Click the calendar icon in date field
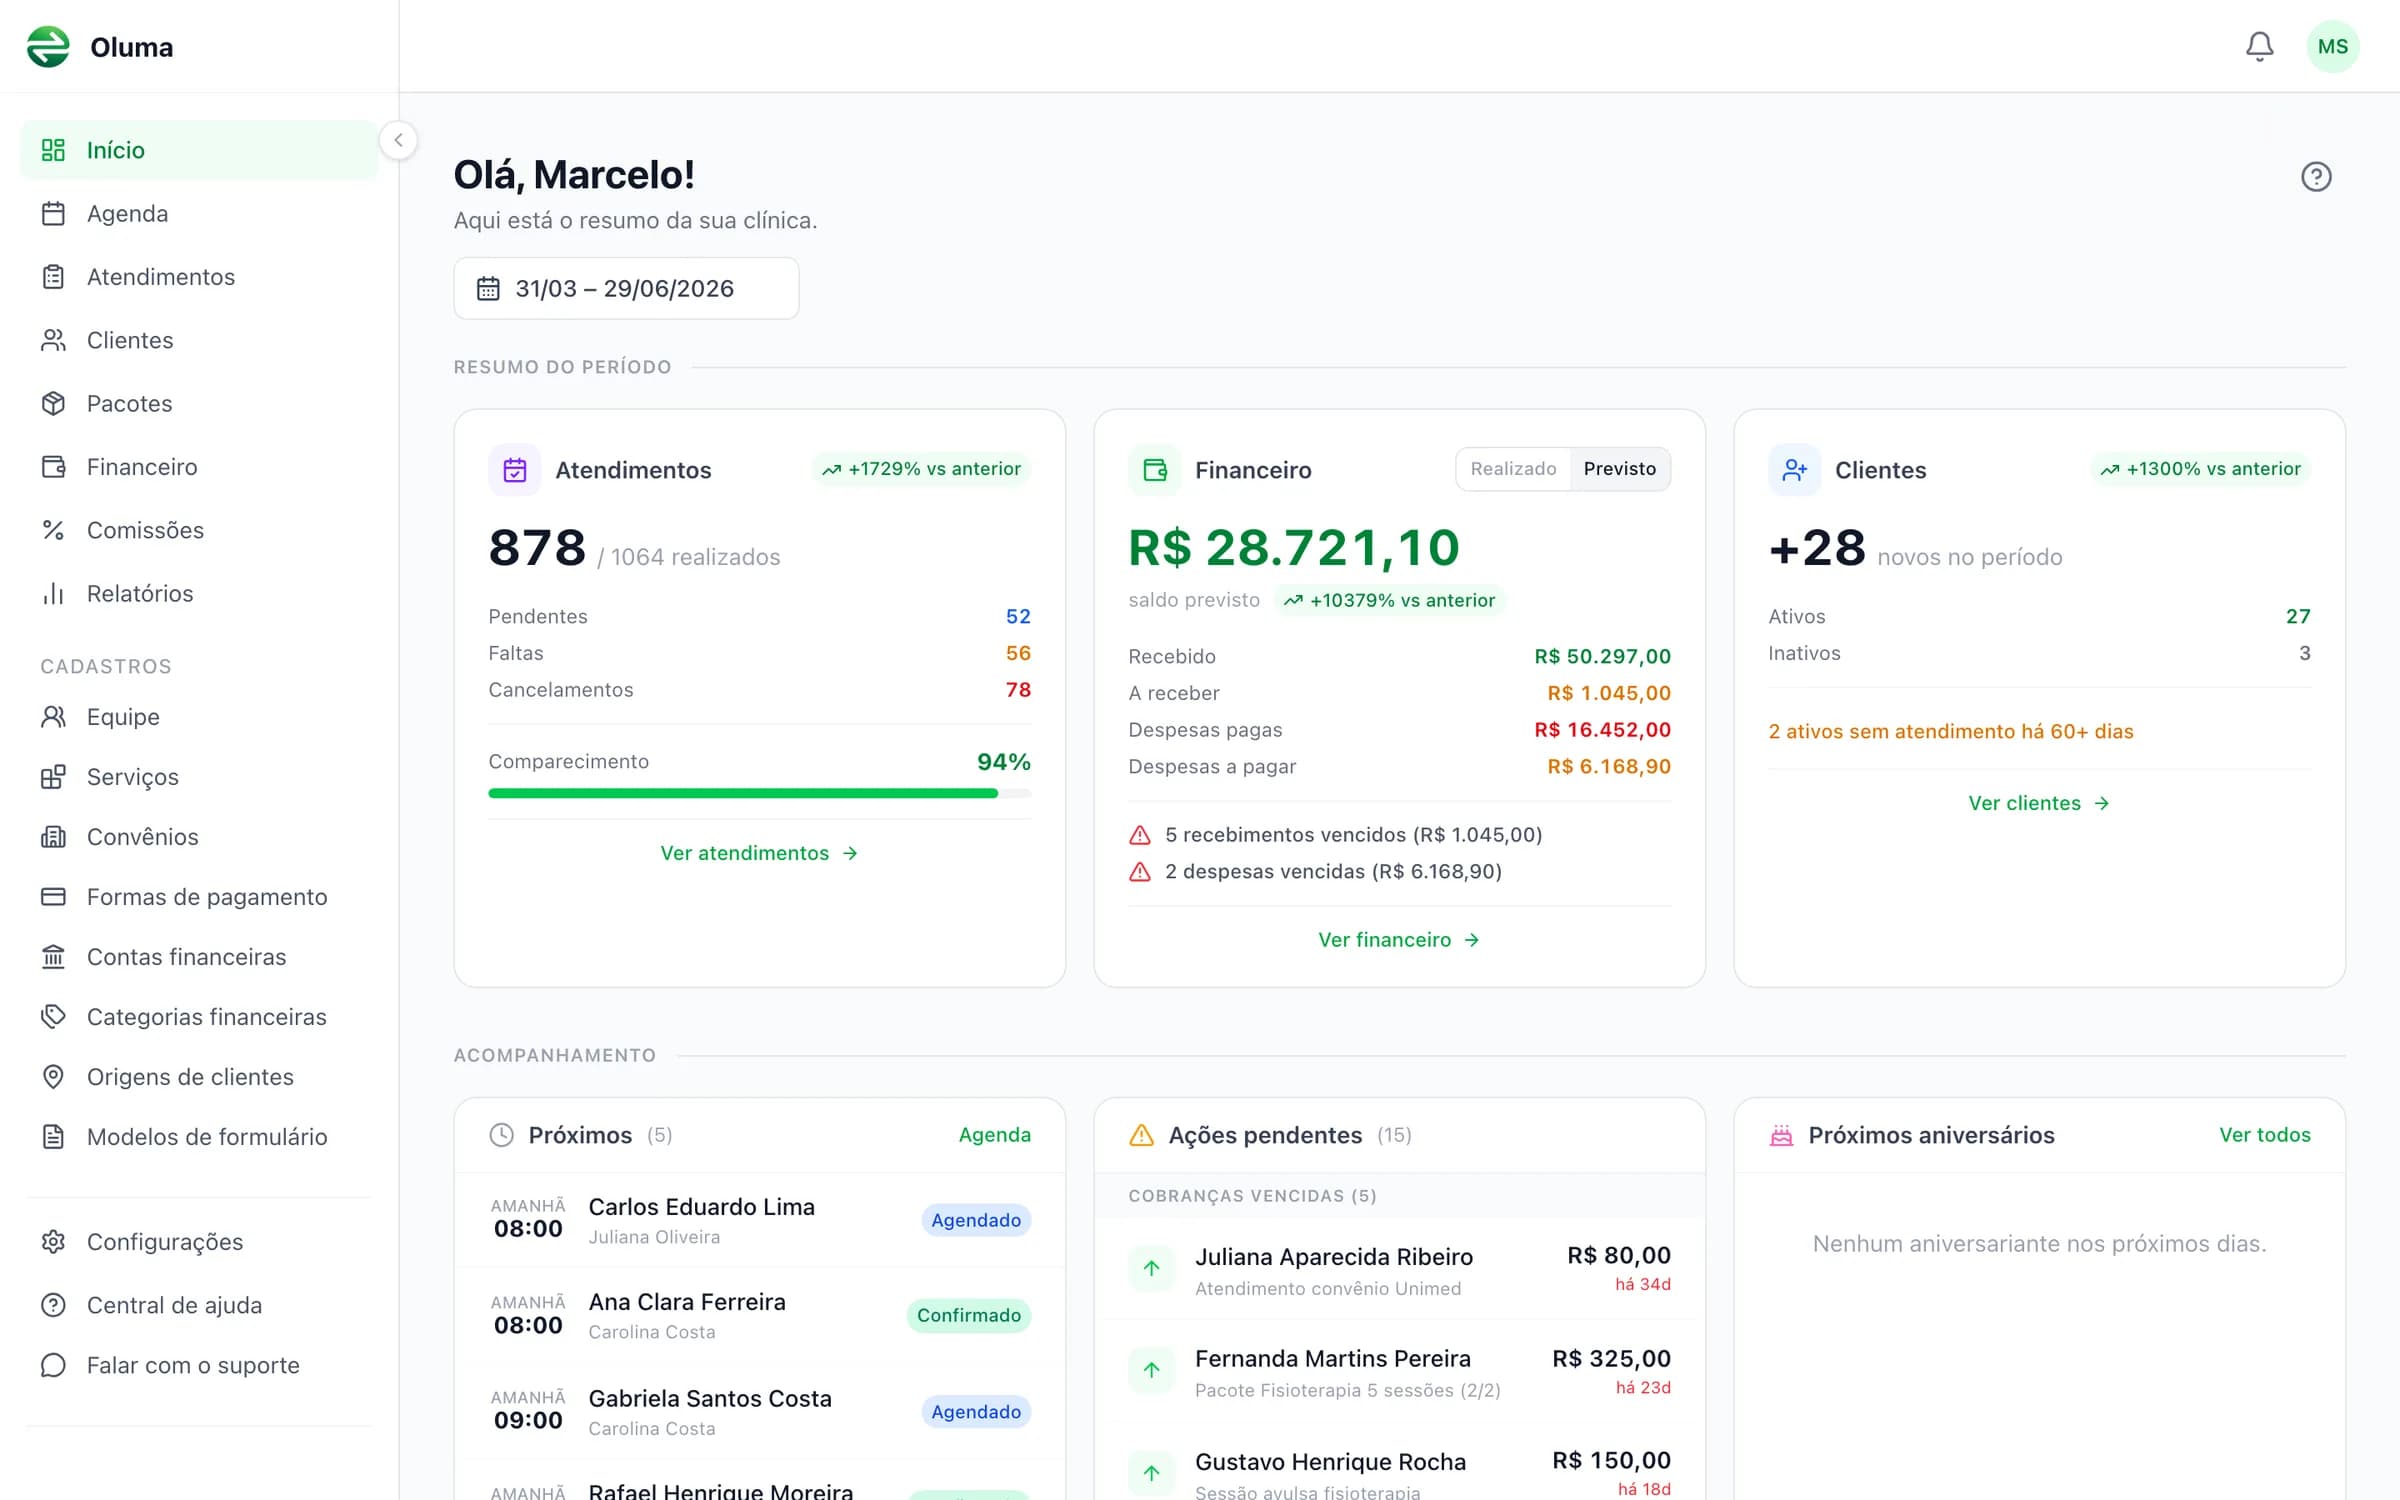 tap(488, 289)
